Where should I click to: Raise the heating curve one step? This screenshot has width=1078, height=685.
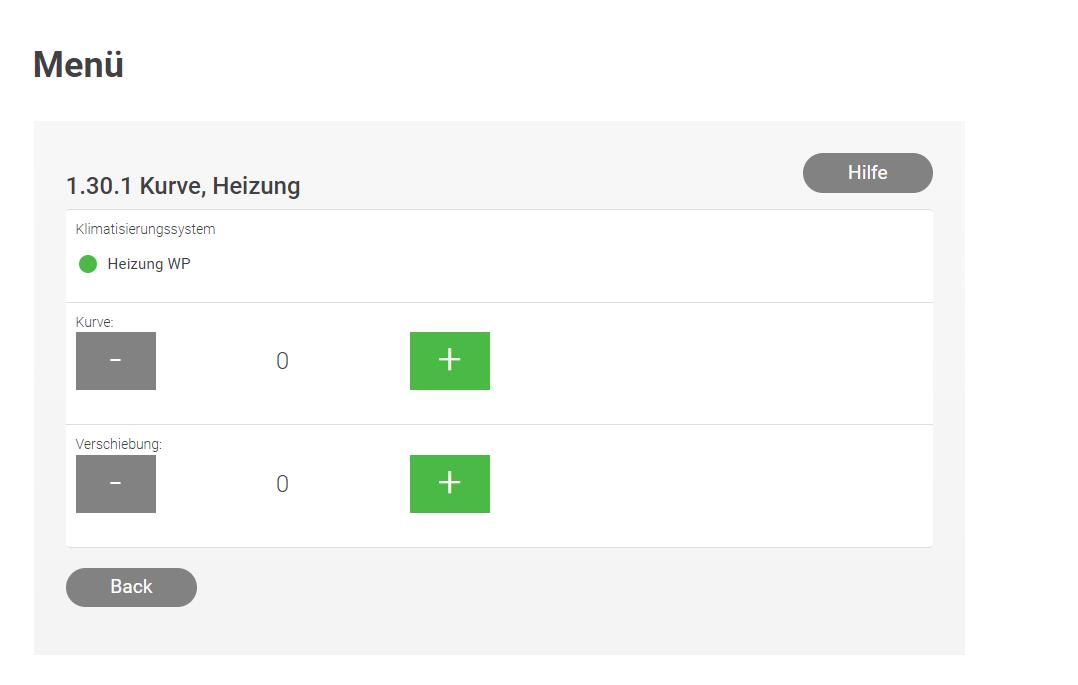(x=450, y=360)
